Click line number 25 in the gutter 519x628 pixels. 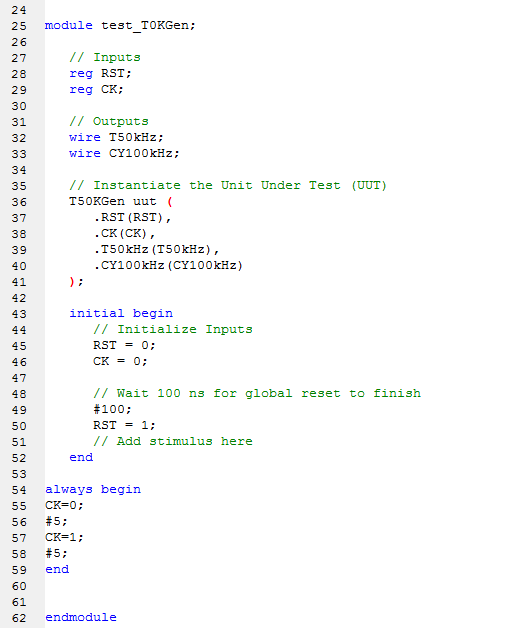[19, 26]
